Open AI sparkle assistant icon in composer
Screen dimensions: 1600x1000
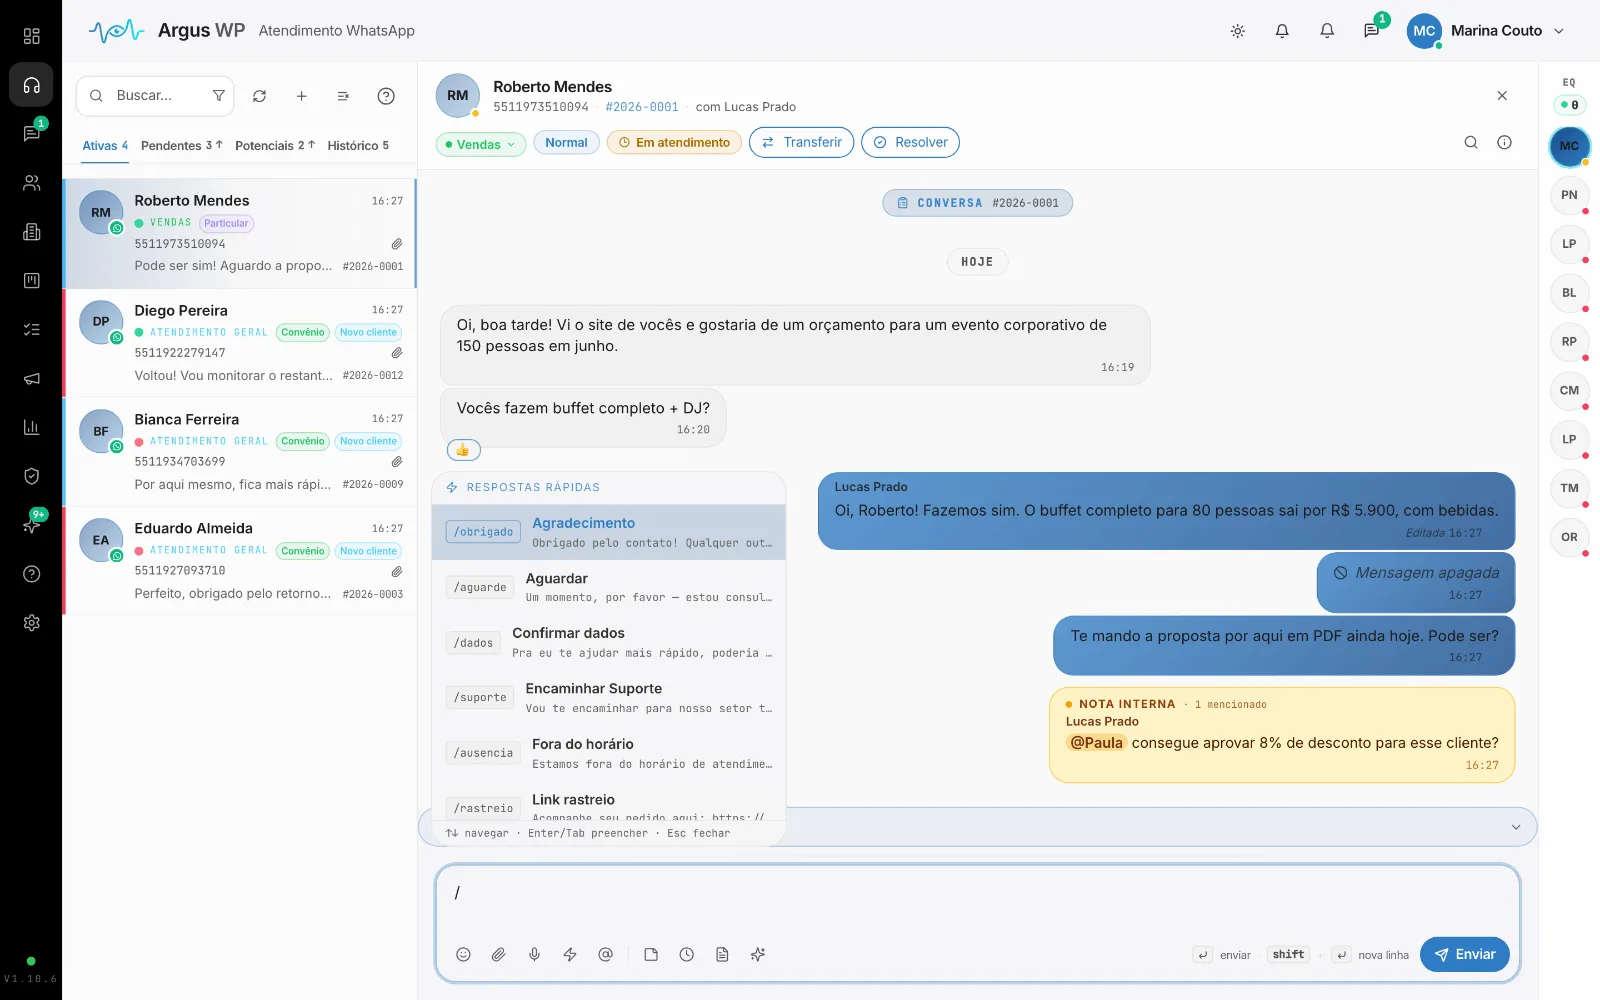[758, 954]
